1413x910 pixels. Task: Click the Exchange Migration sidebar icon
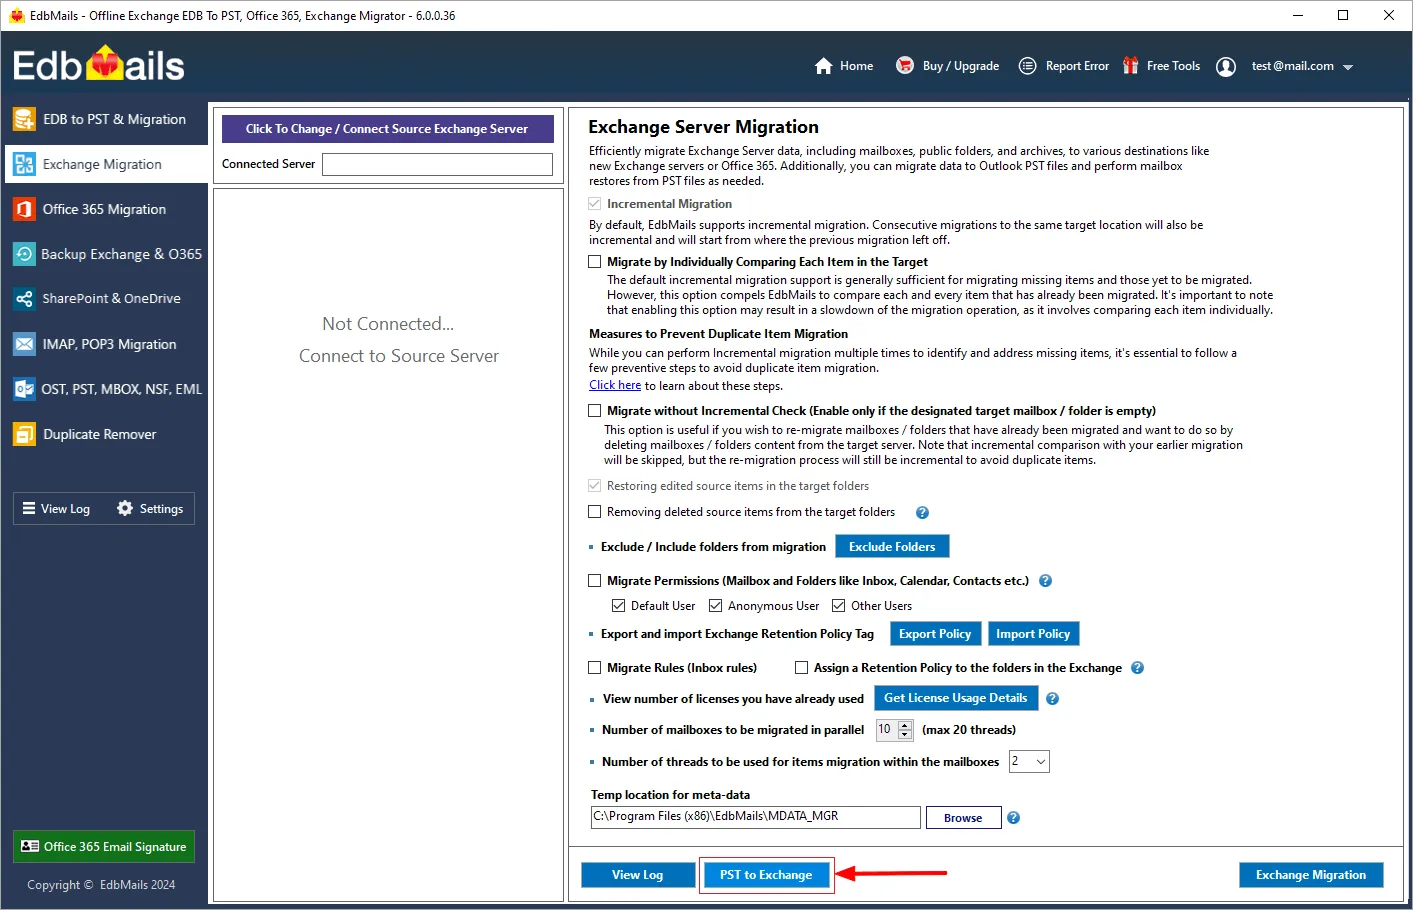click(24, 164)
